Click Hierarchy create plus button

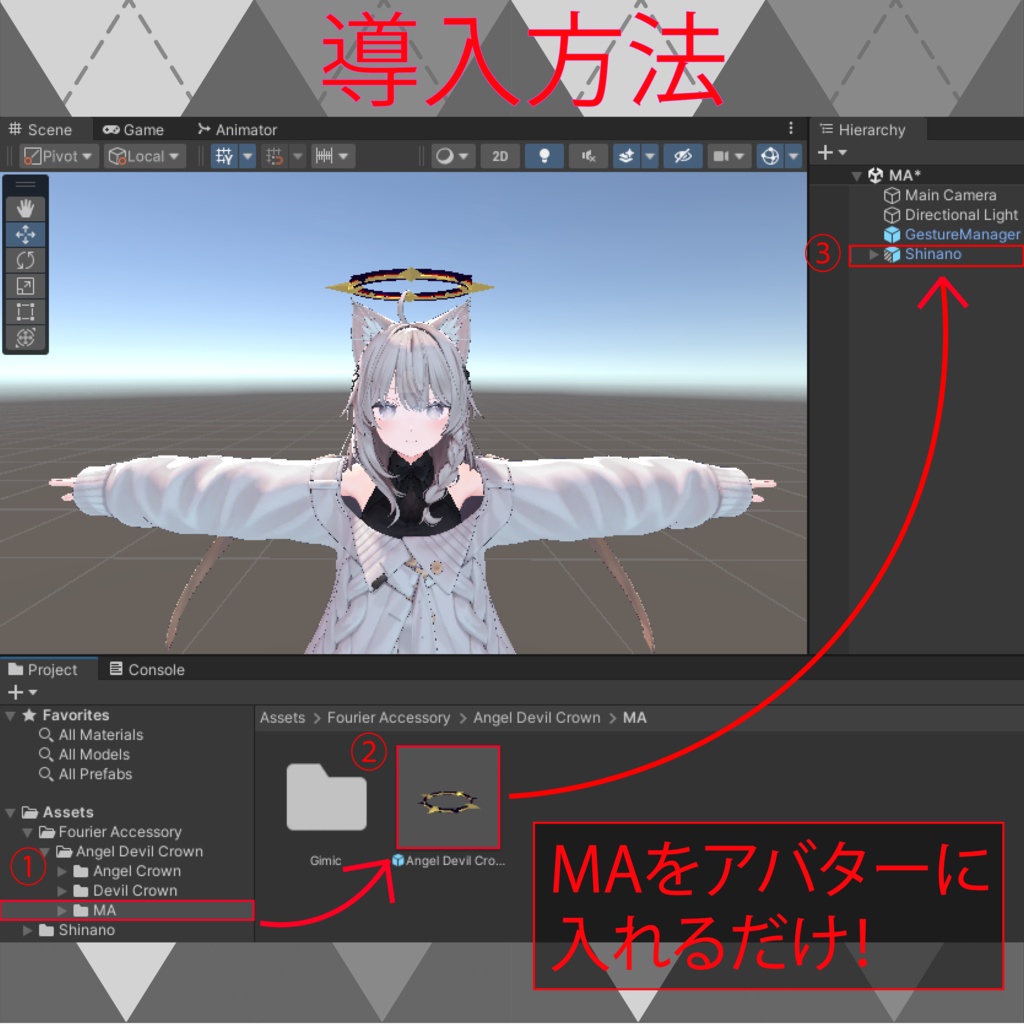point(832,153)
